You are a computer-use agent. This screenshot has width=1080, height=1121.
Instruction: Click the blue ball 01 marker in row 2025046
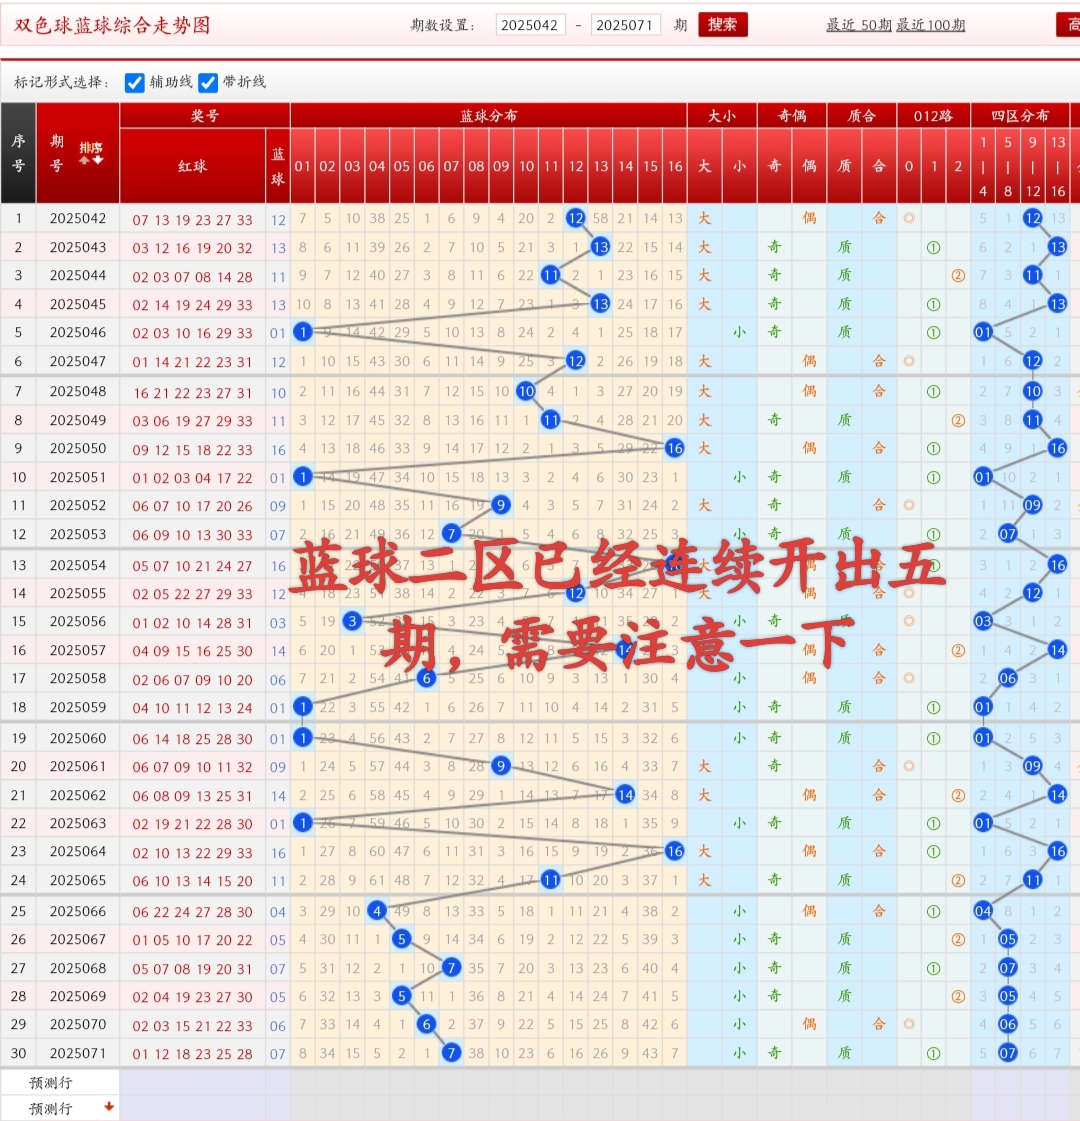click(x=303, y=332)
